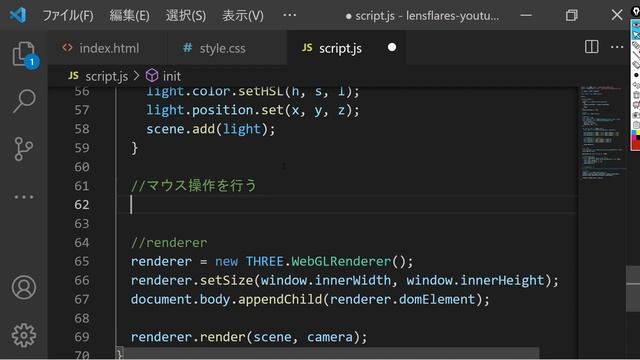Viewport: 640px width, 360px height.
Task: Open the Explorer view in activity bar
Action: pyautogui.click(x=24, y=54)
